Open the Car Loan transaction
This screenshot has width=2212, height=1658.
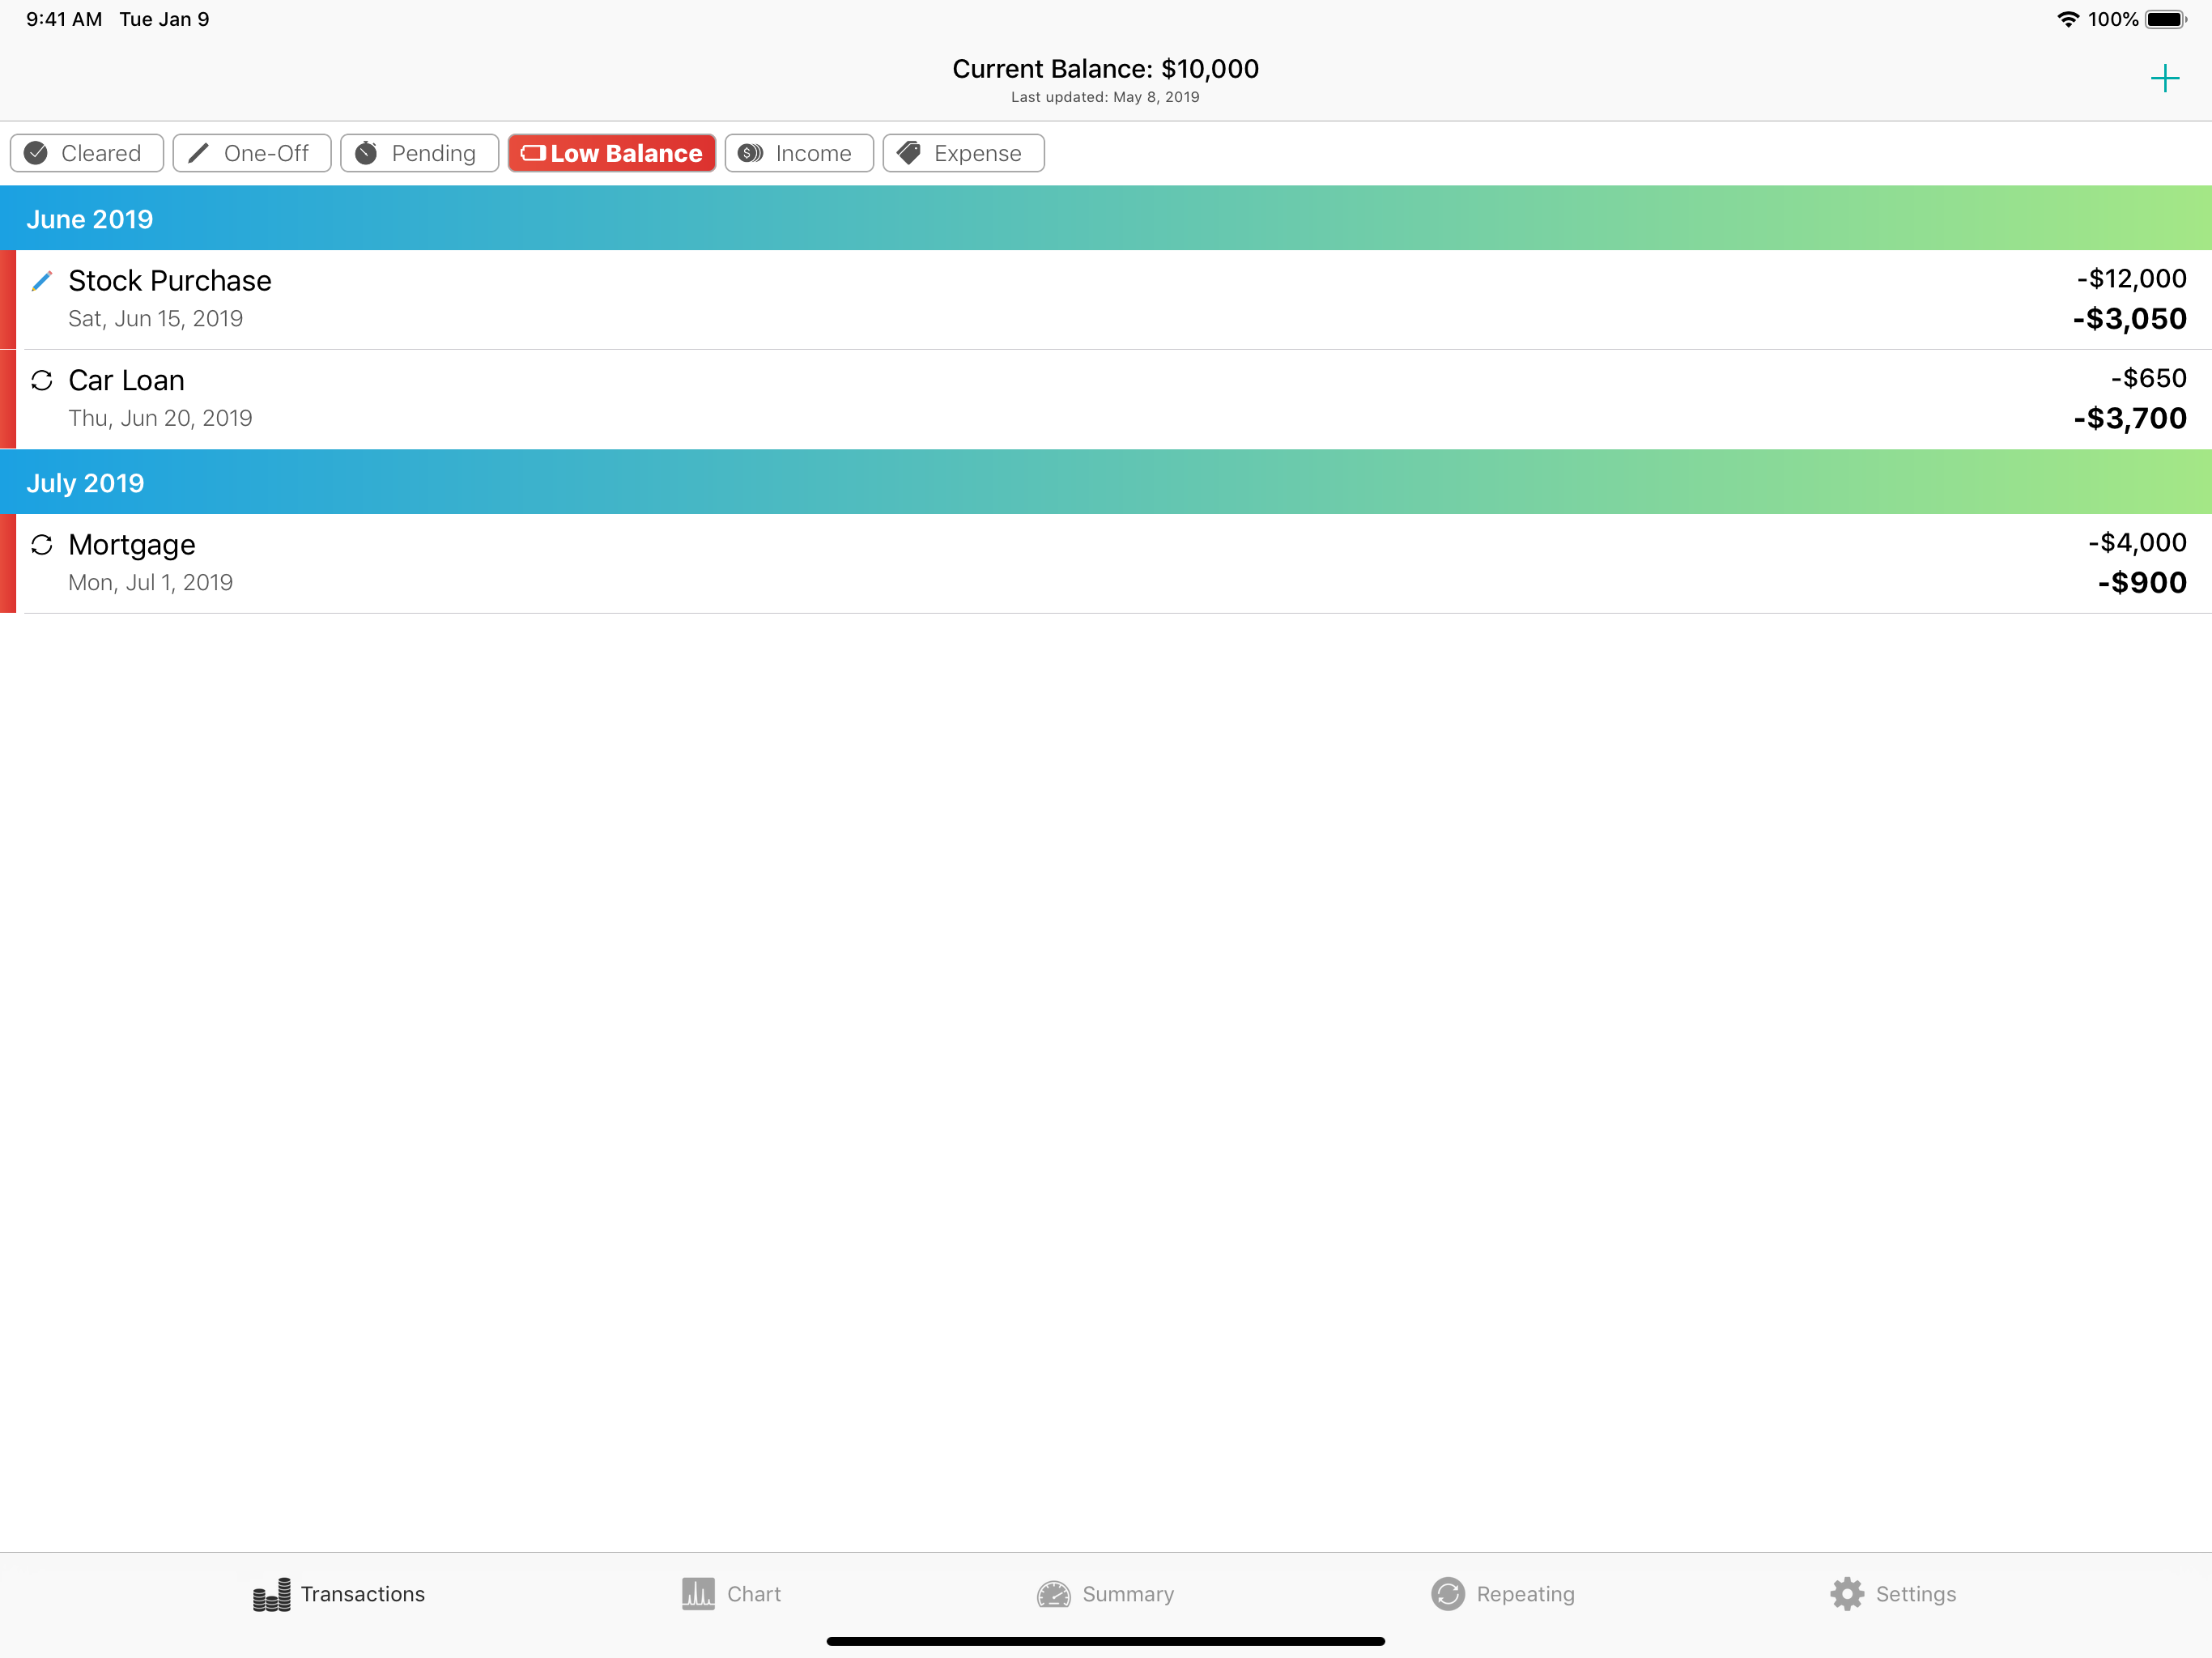1106,399
